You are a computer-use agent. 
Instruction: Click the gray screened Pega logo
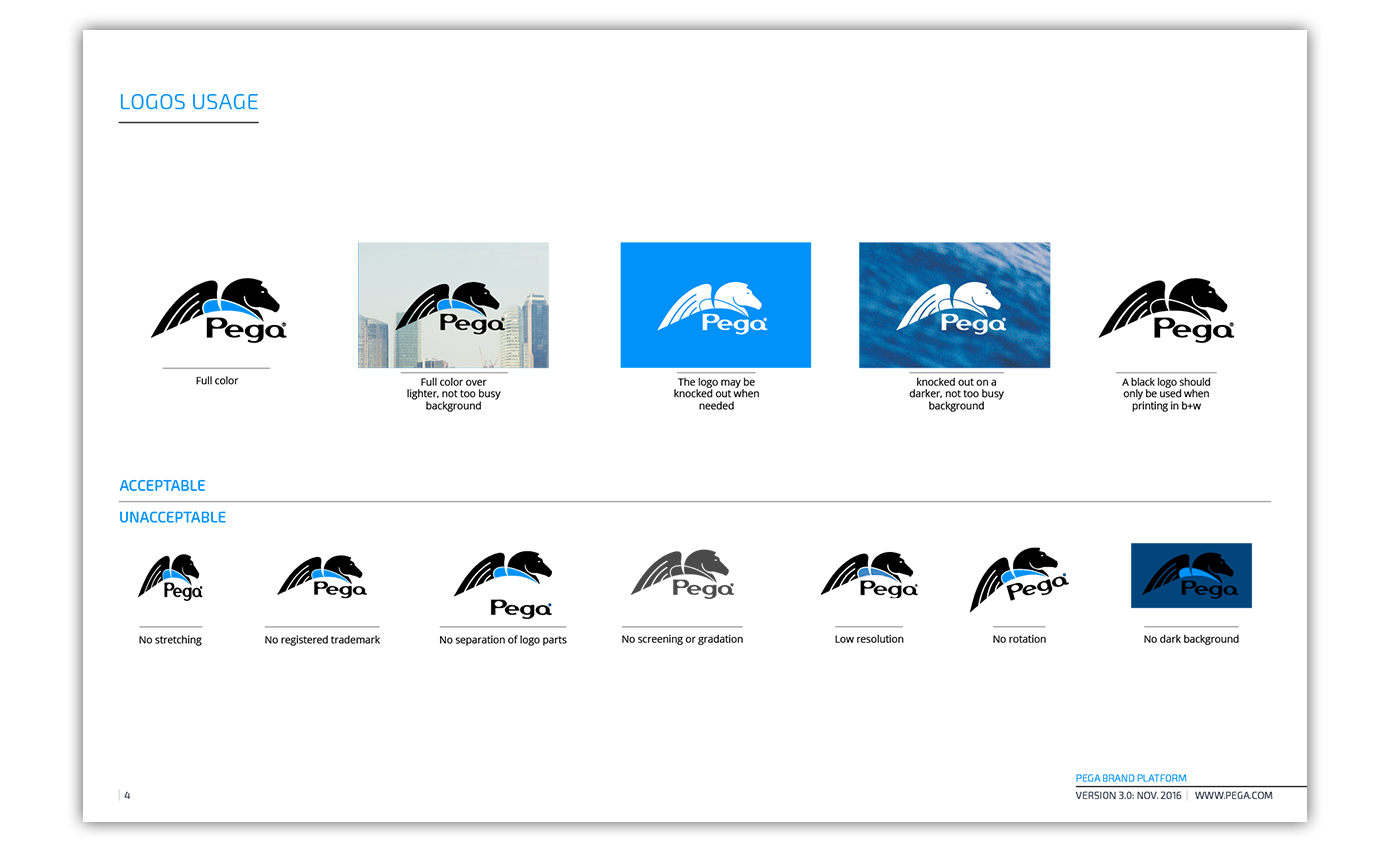(x=682, y=574)
